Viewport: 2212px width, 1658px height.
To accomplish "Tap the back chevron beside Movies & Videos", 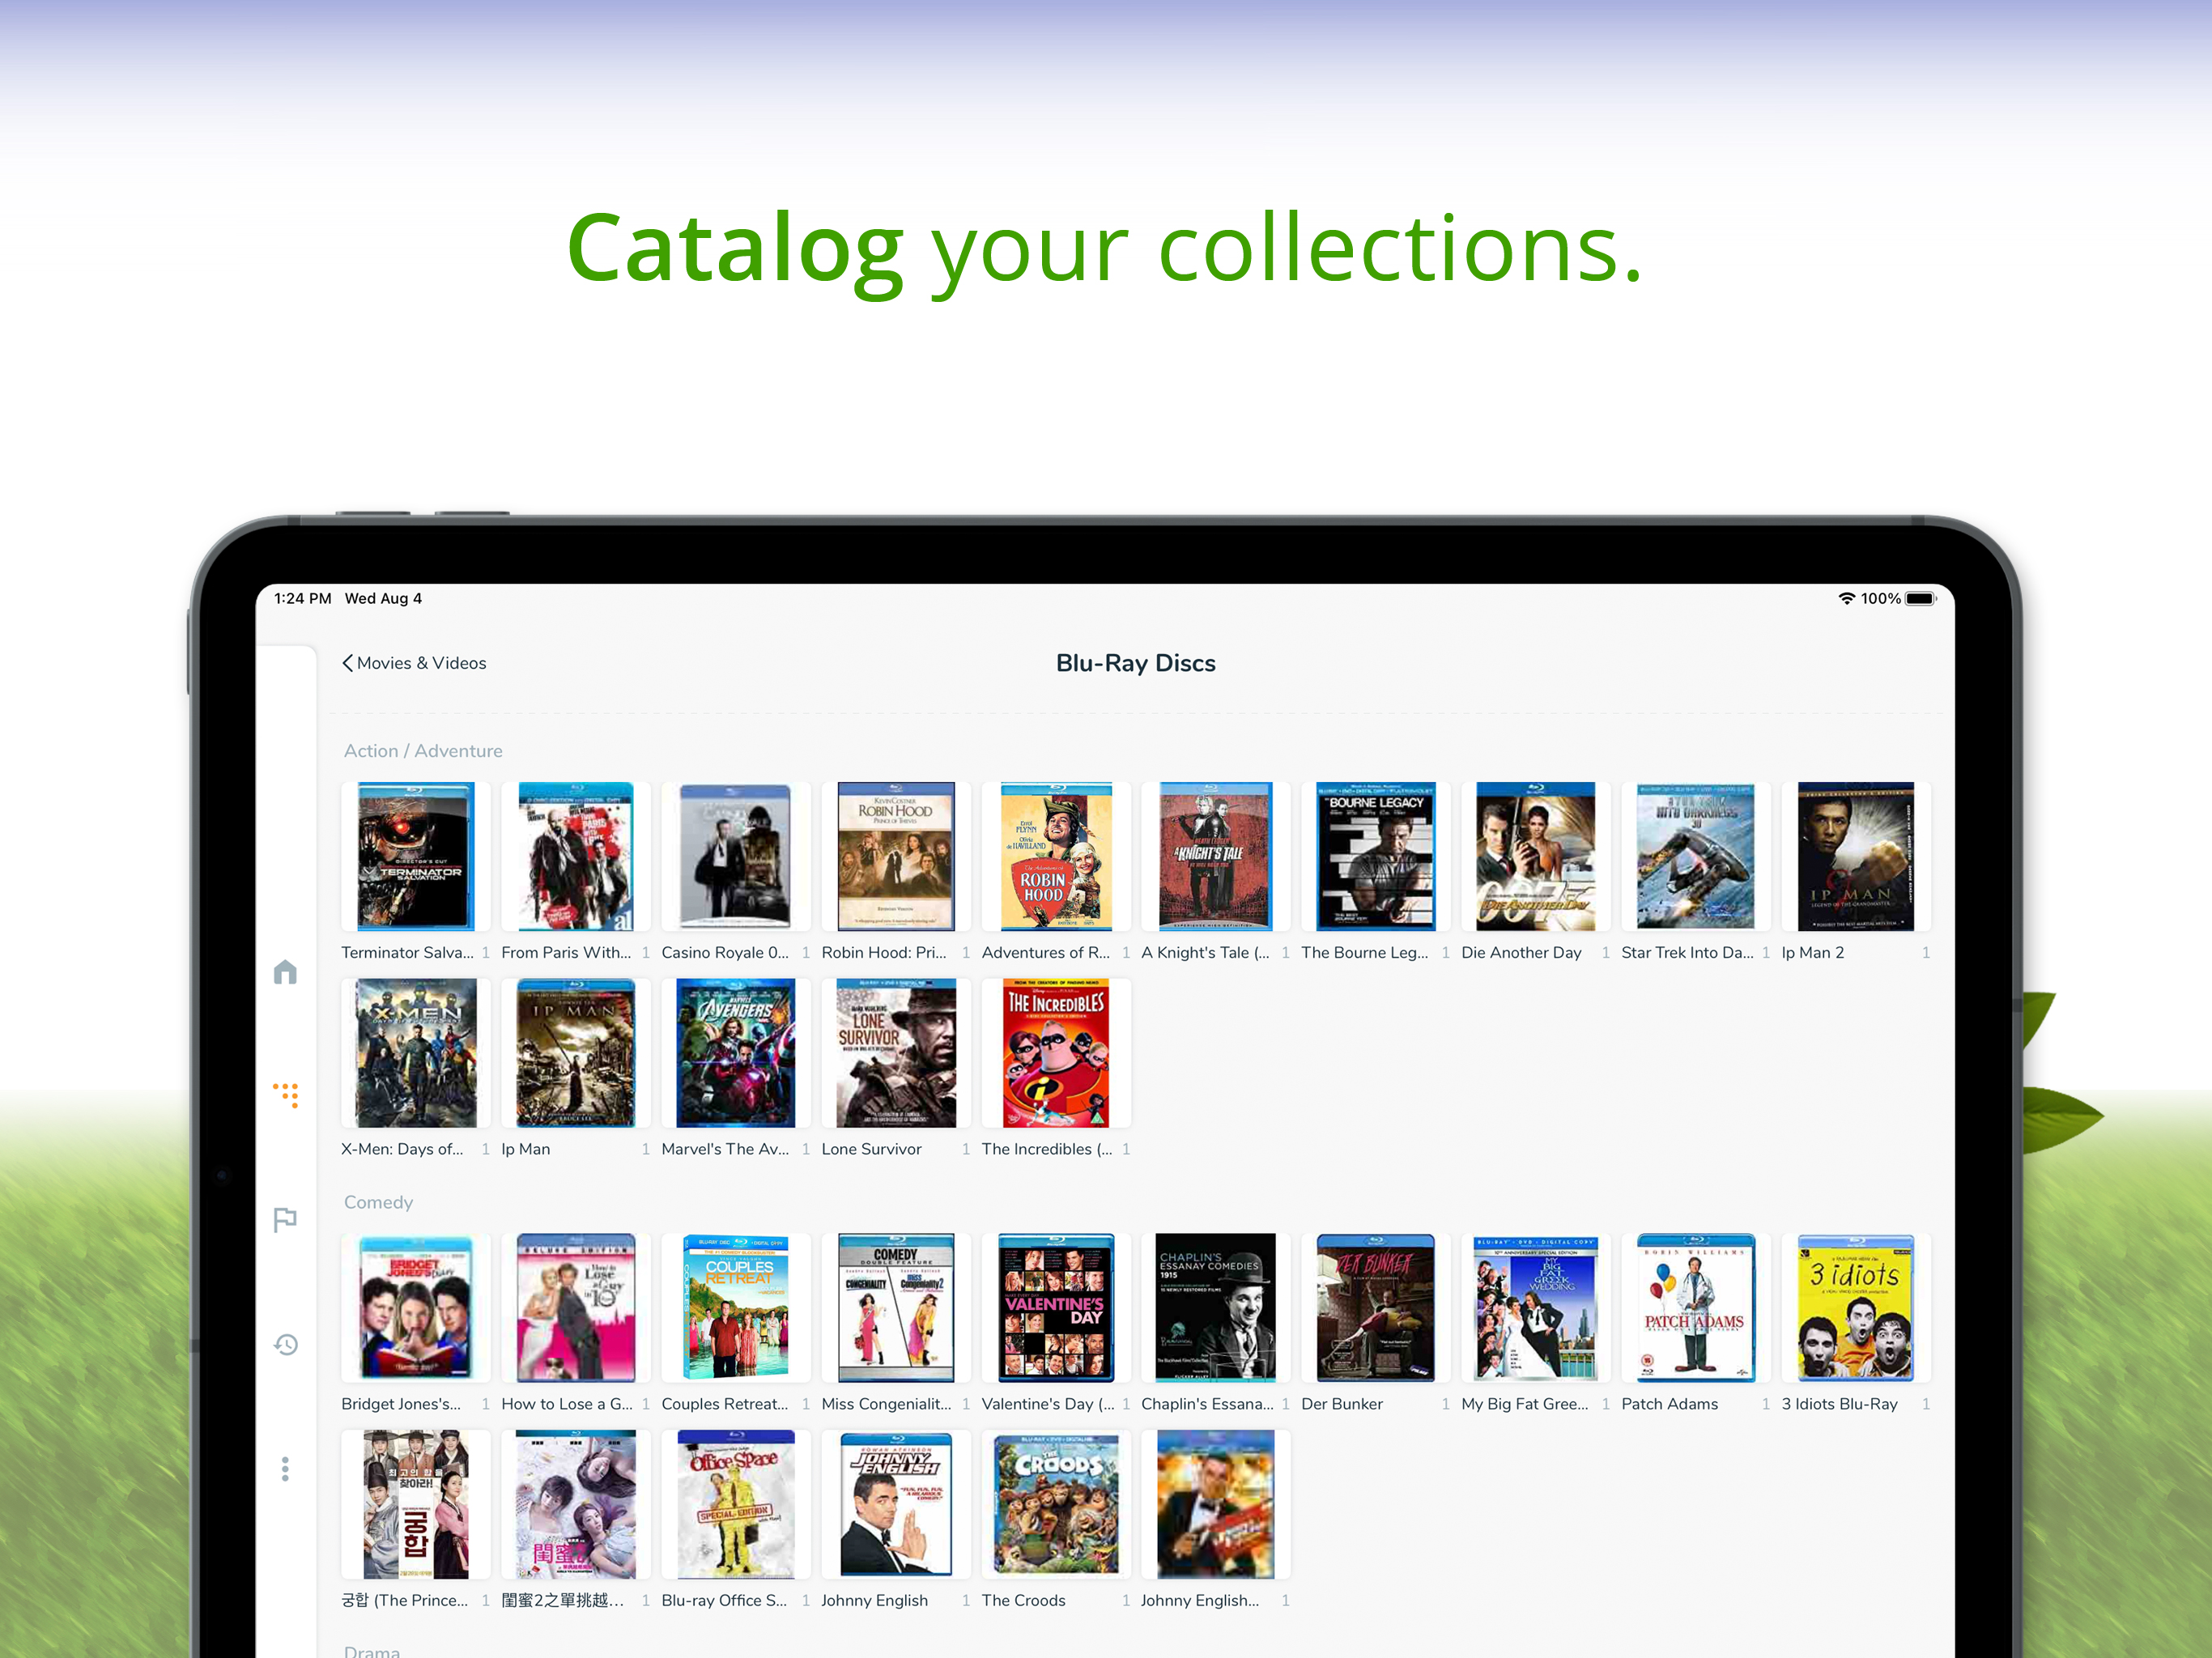I will click(x=347, y=663).
